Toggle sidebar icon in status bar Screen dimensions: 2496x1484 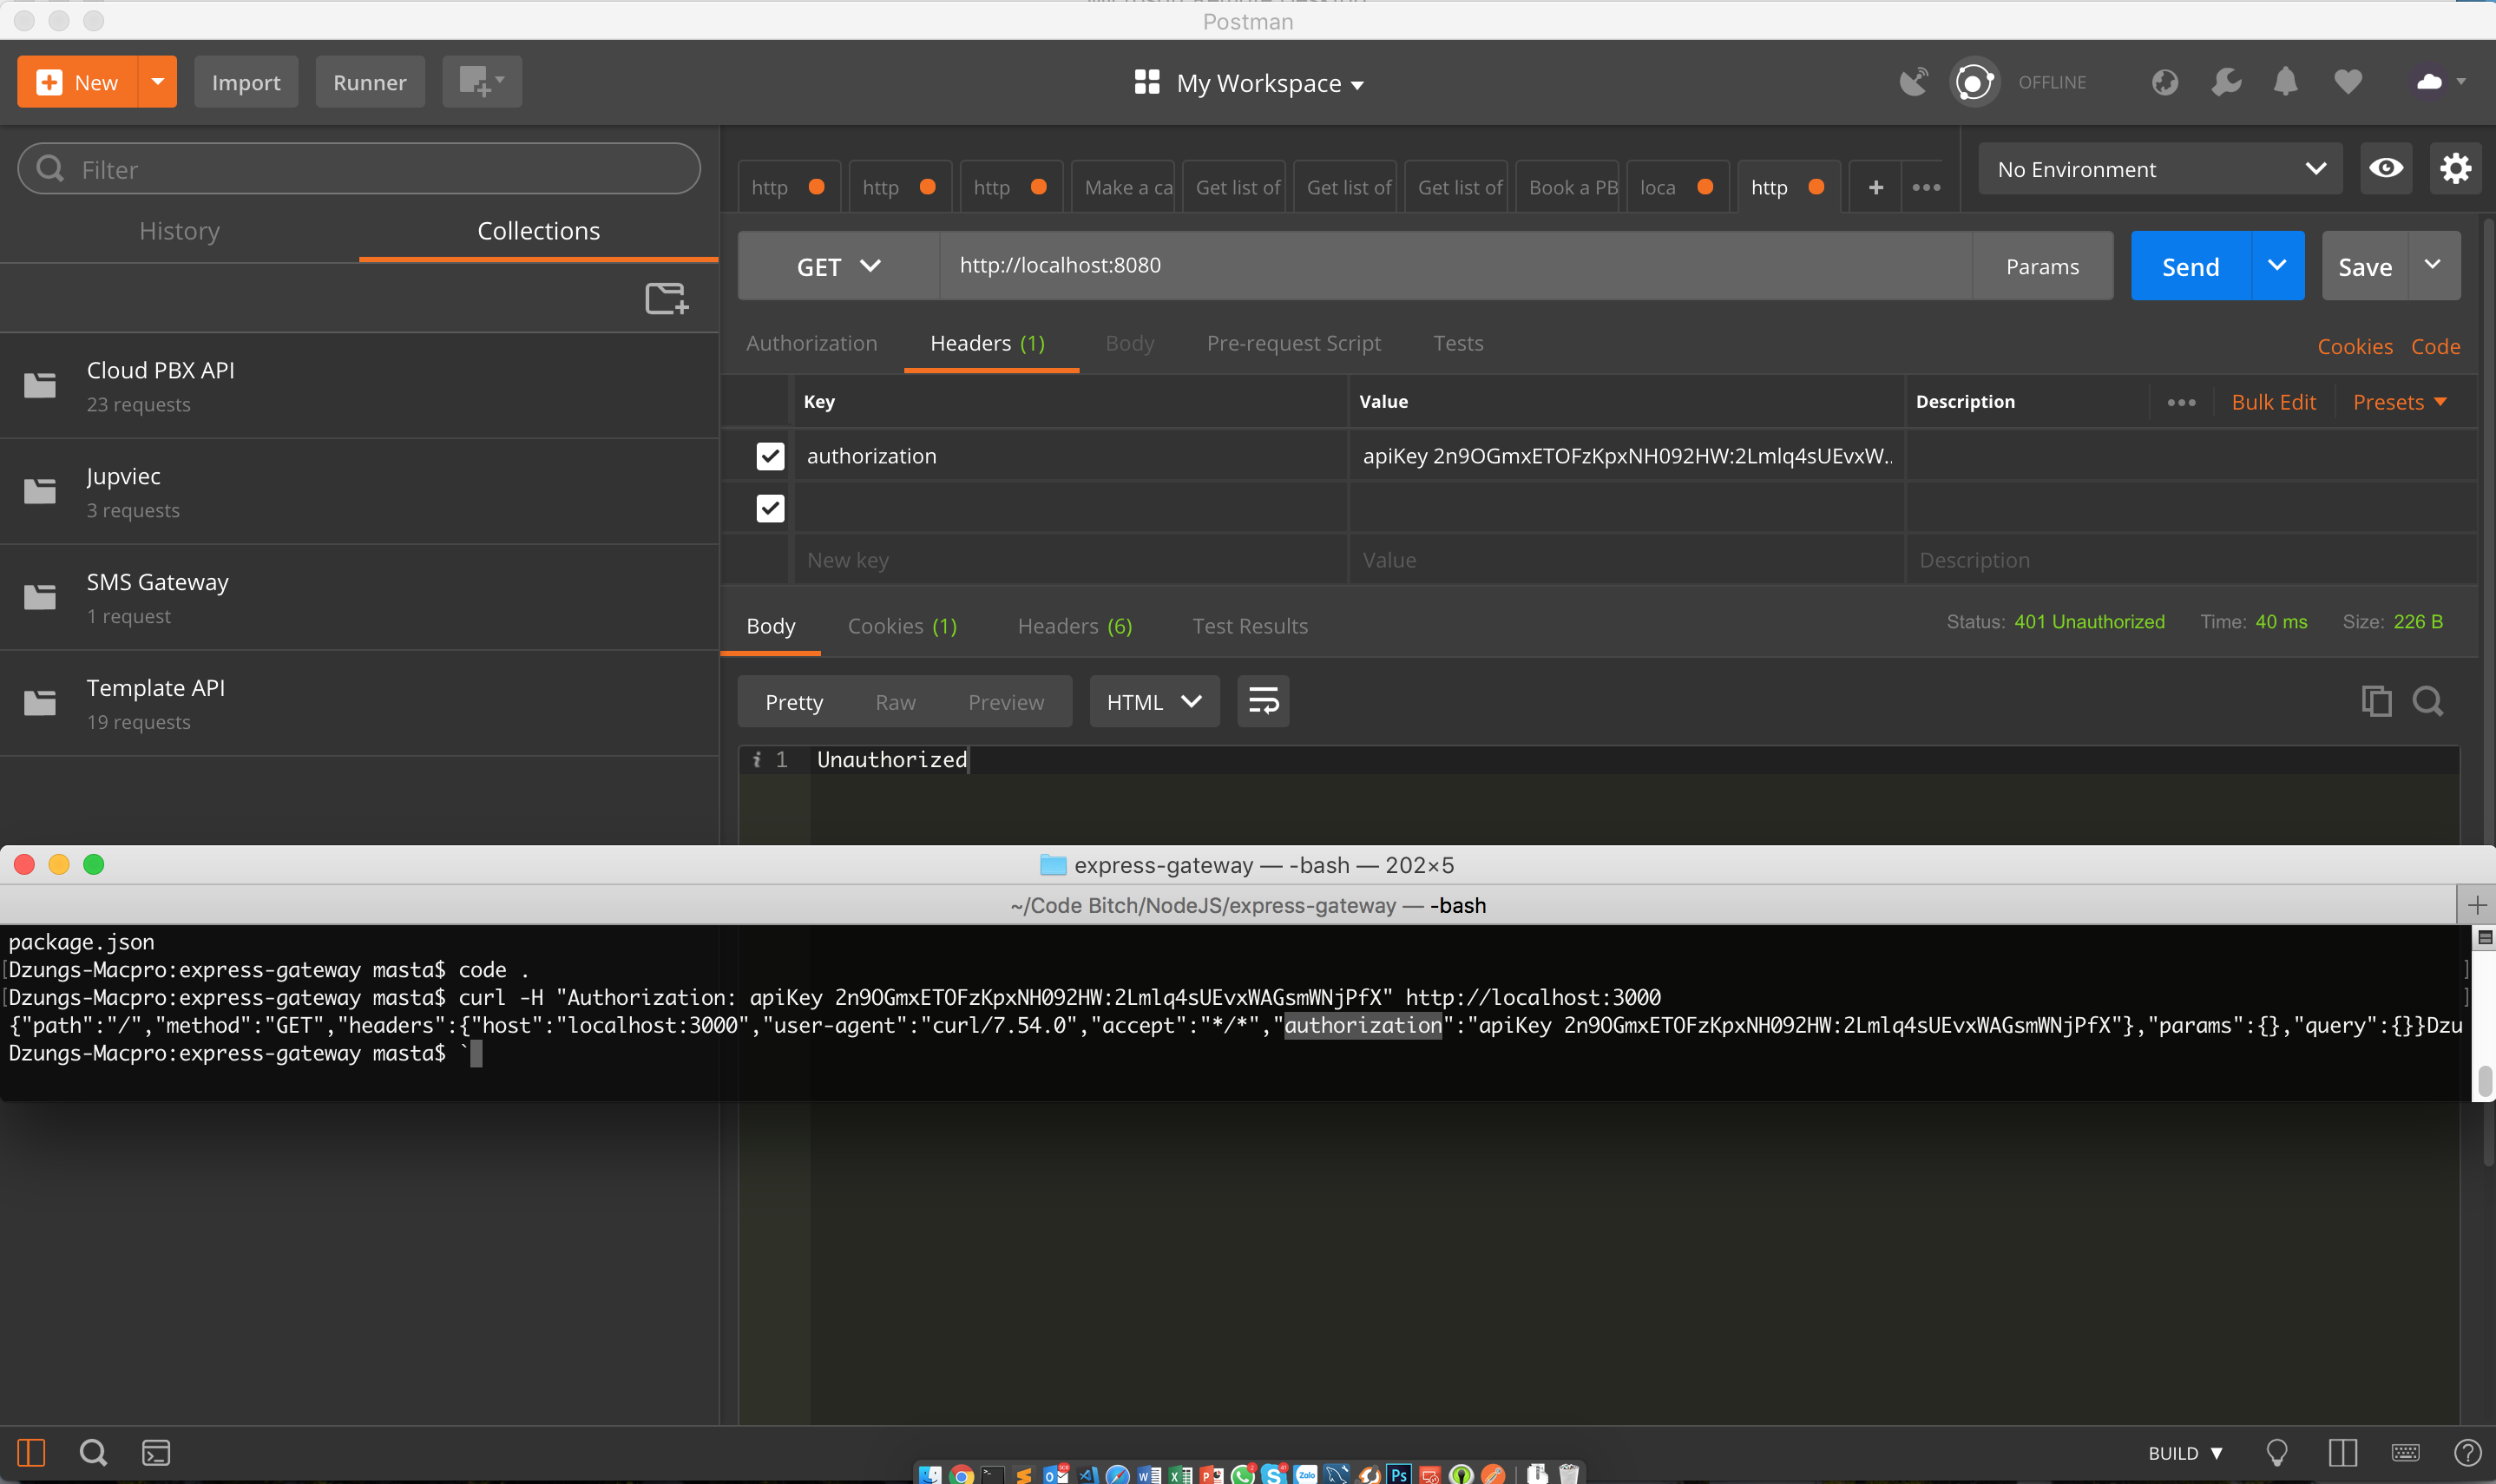pyautogui.click(x=32, y=1452)
